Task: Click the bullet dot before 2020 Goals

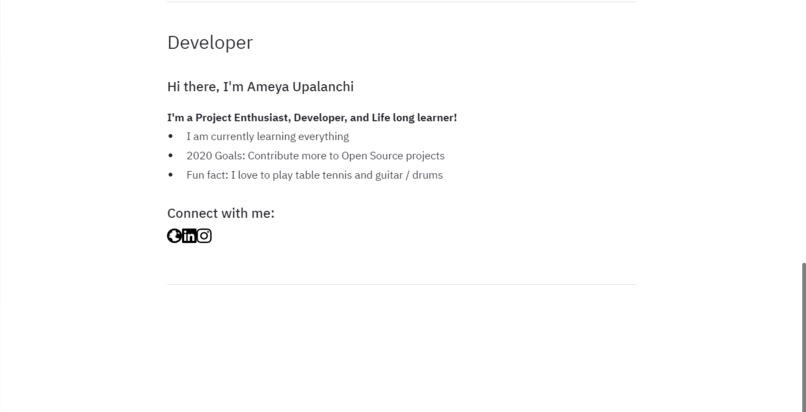Action: point(171,156)
